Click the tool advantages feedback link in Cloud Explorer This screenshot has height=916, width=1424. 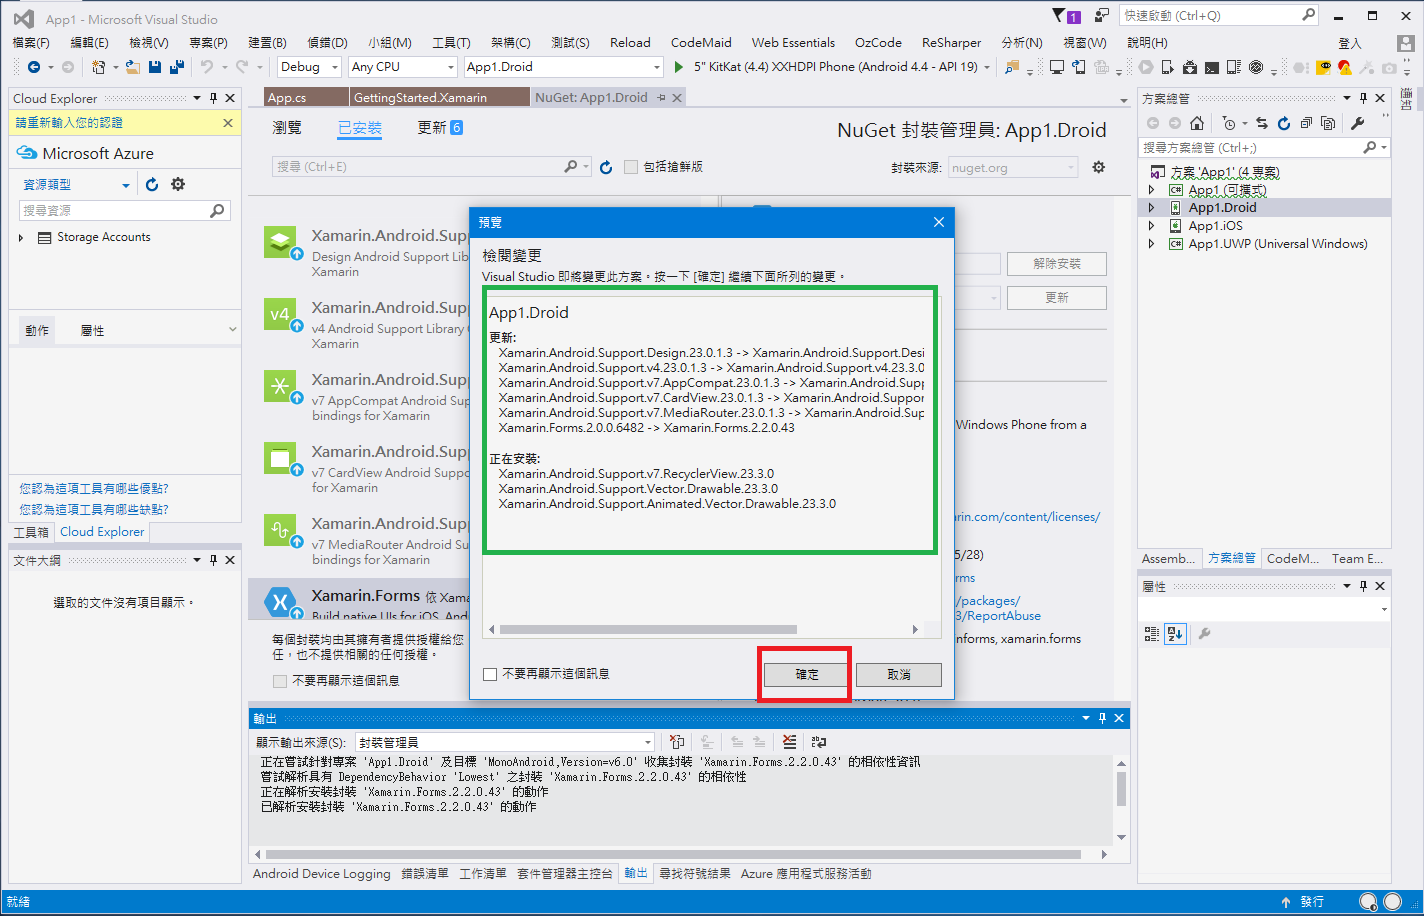click(x=94, y=489)
